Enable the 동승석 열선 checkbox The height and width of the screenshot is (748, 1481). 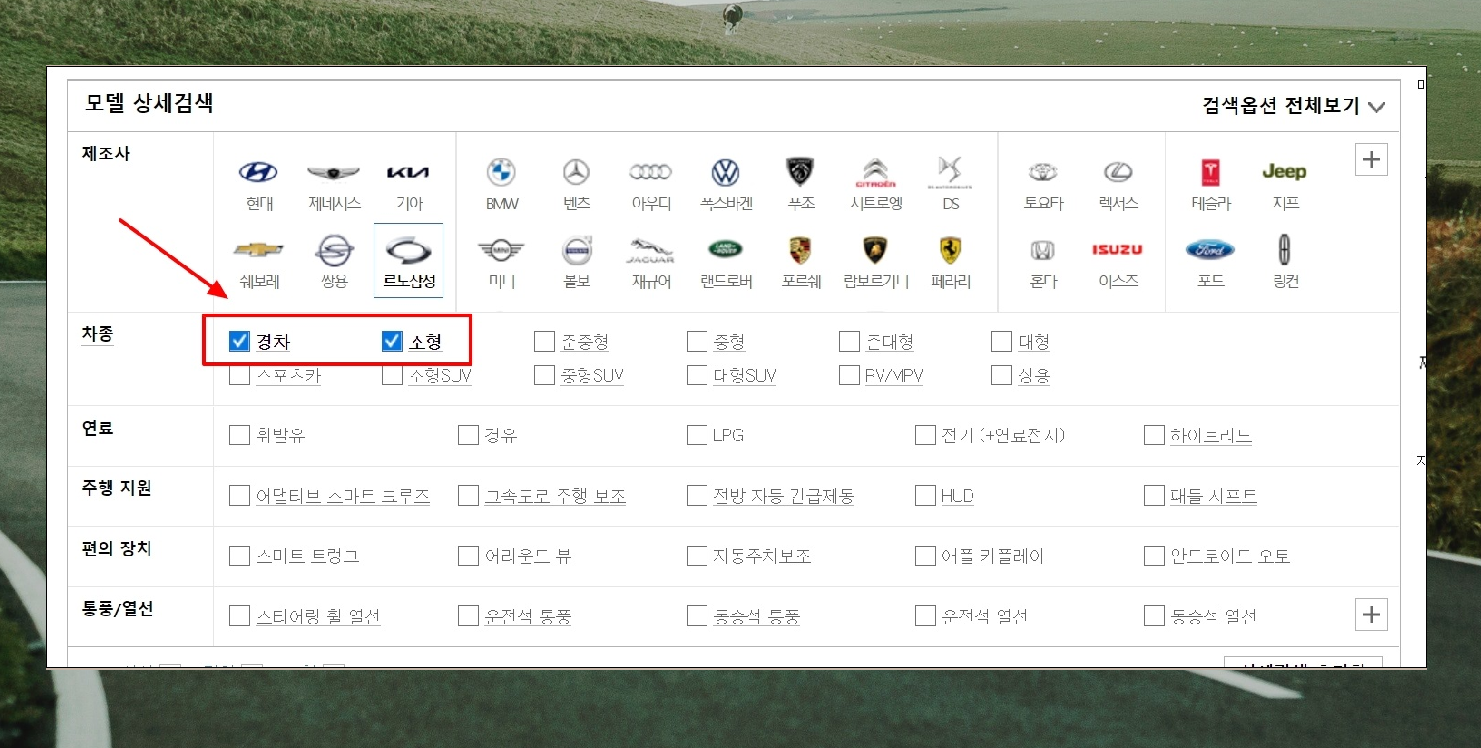[1154, 615]
